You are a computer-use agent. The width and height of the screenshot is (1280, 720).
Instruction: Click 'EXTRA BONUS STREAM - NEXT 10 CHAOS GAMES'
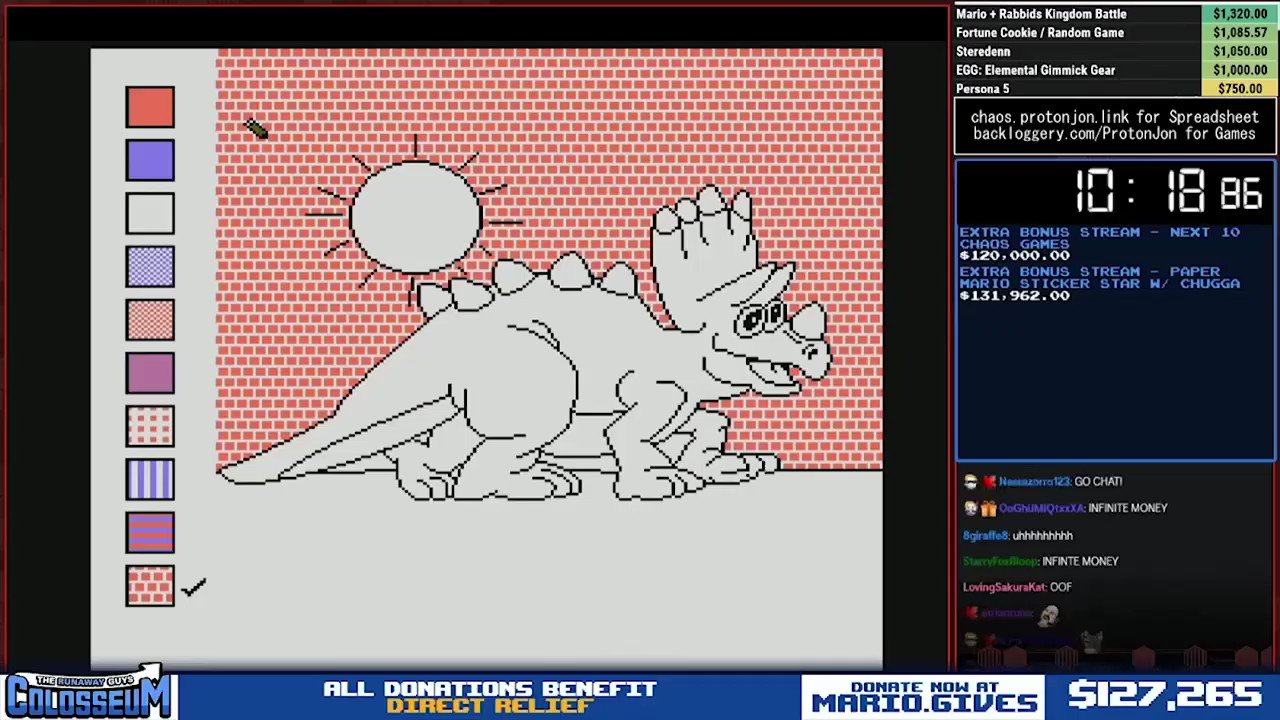tap(1099, 238)
